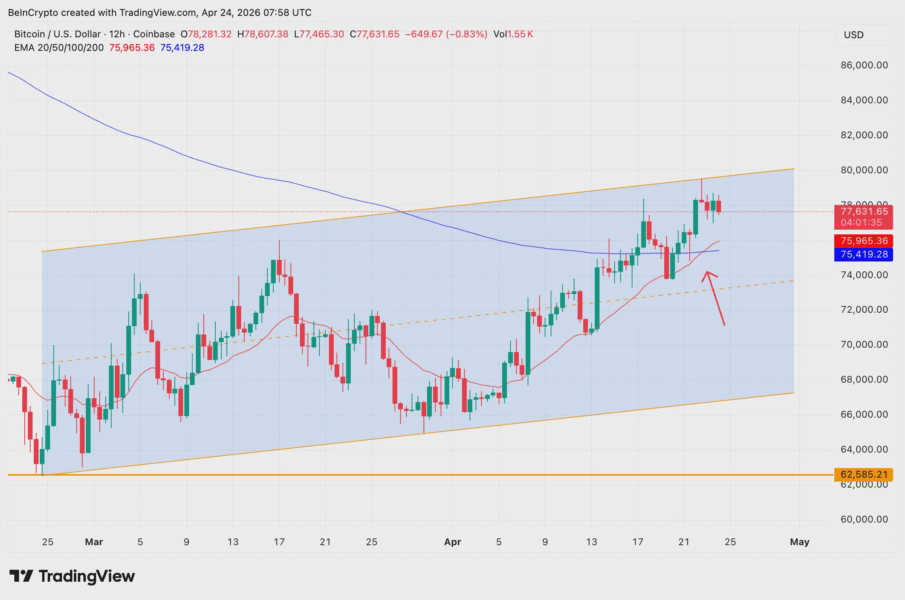Click the 80,000.00 price axis label
The image size is (905, 600).
[x=864, y=170]
